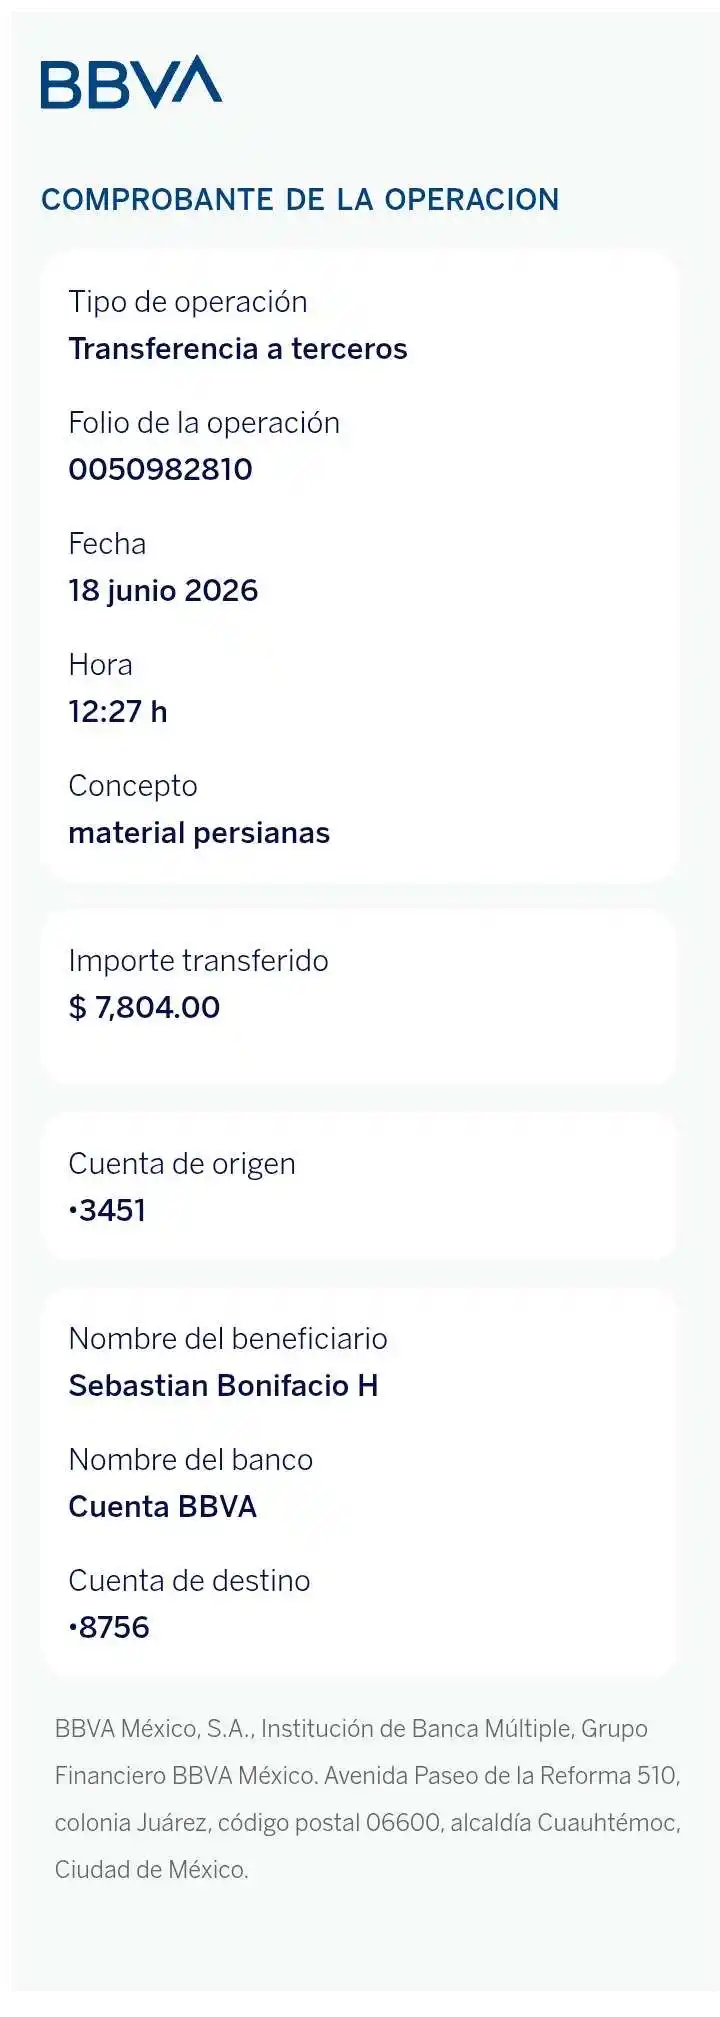Click the date 18 junio 2026
Viewport: 720px width, 2017px height.
163,591
